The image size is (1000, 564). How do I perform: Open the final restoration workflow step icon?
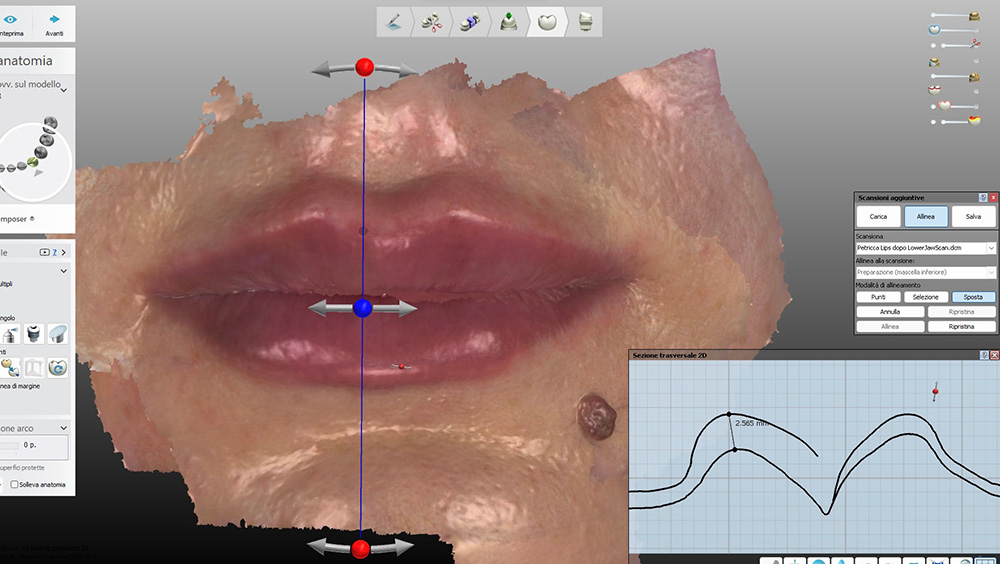[x=586, y=21]
